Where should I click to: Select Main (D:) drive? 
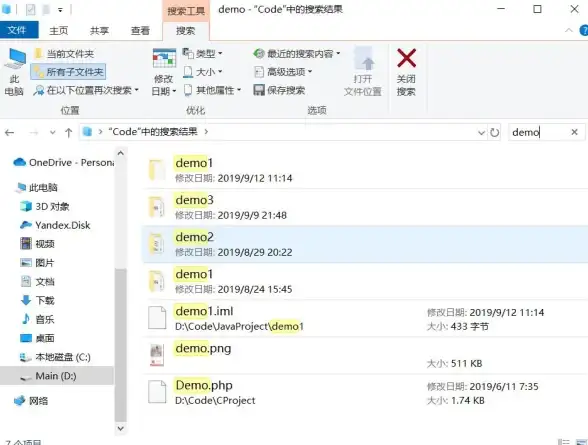click(57, 376)
